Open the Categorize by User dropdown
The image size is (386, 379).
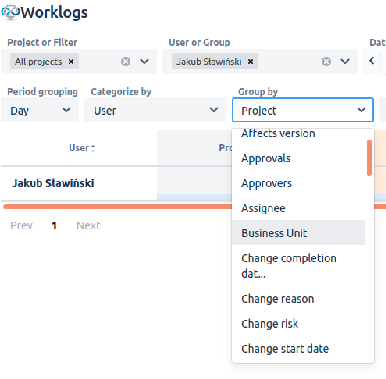pos(155,110)
